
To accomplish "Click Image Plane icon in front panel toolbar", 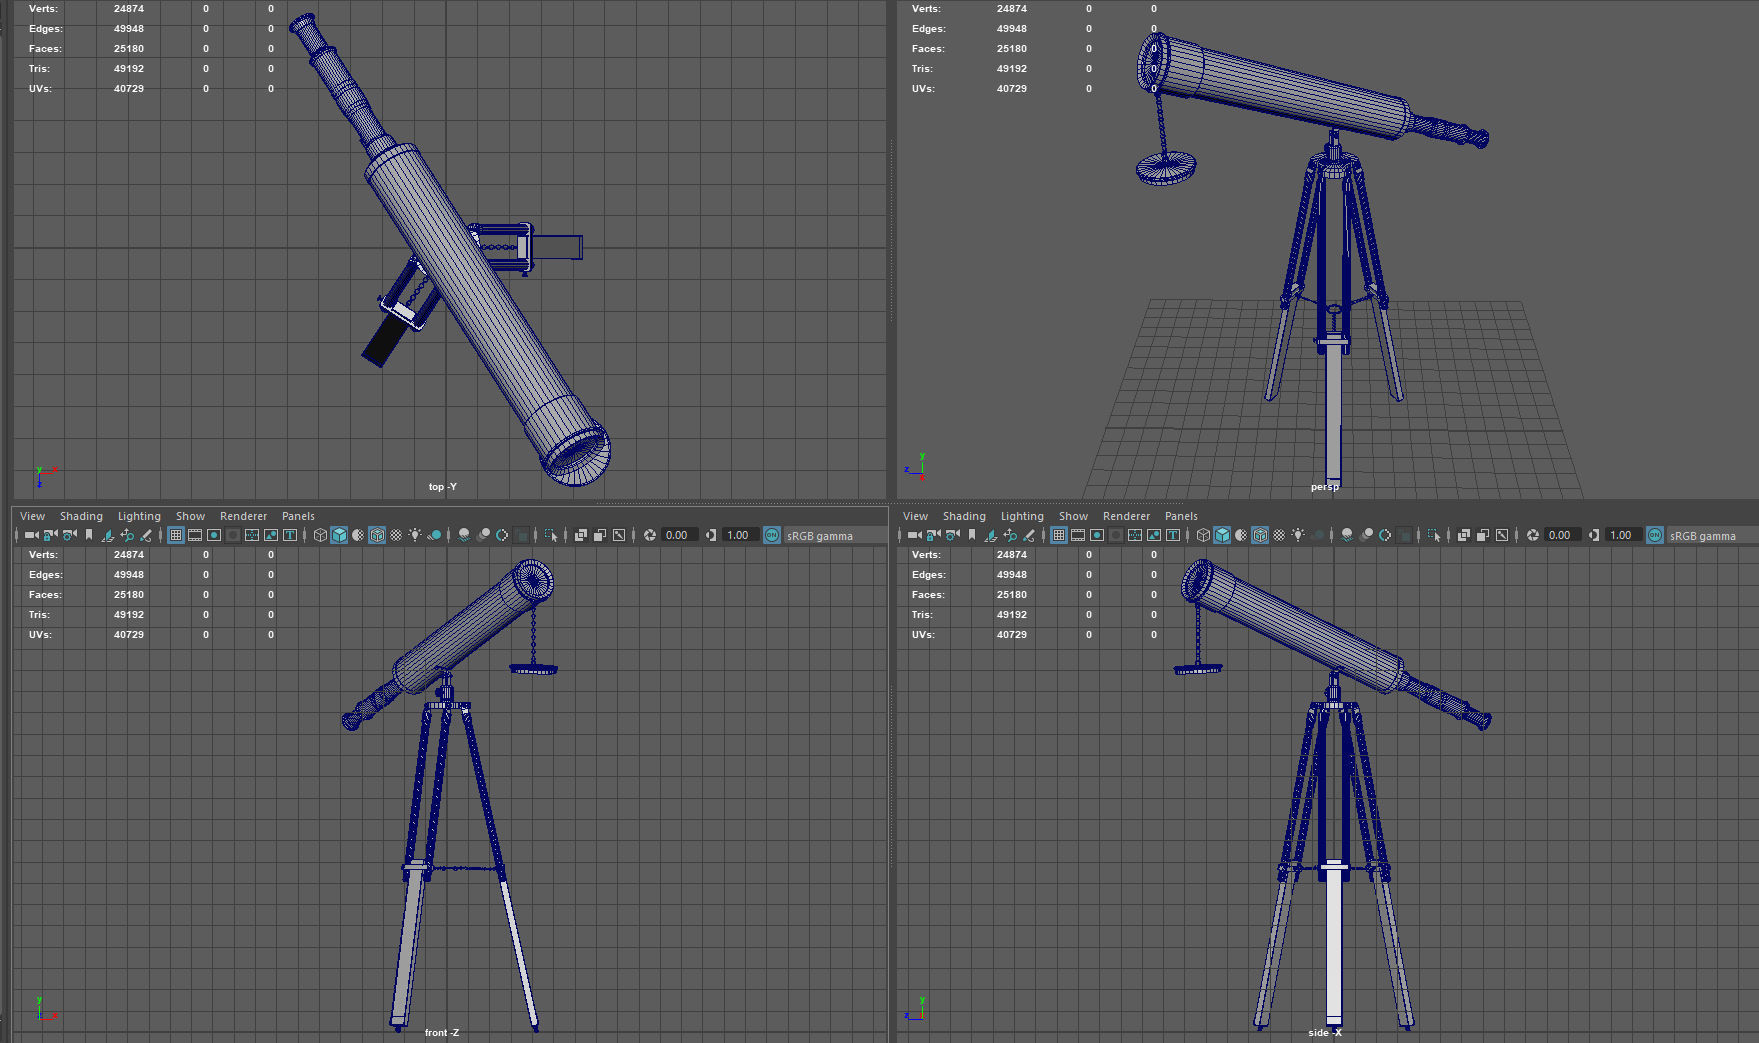I will pyautogui.click(x=107, y=535).
